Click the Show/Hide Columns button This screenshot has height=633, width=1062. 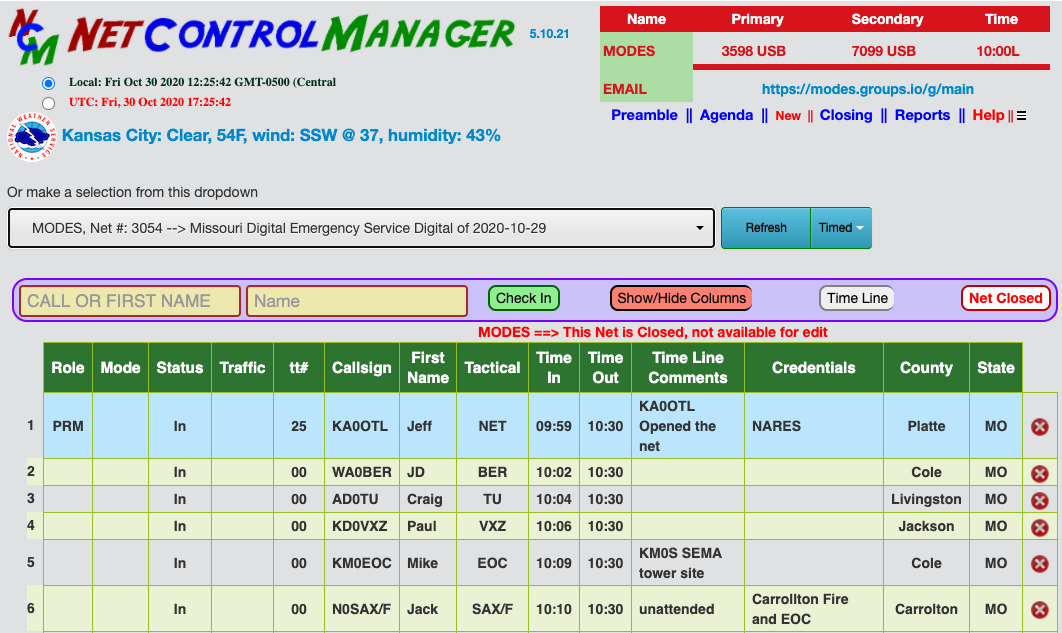click(681, 298)
